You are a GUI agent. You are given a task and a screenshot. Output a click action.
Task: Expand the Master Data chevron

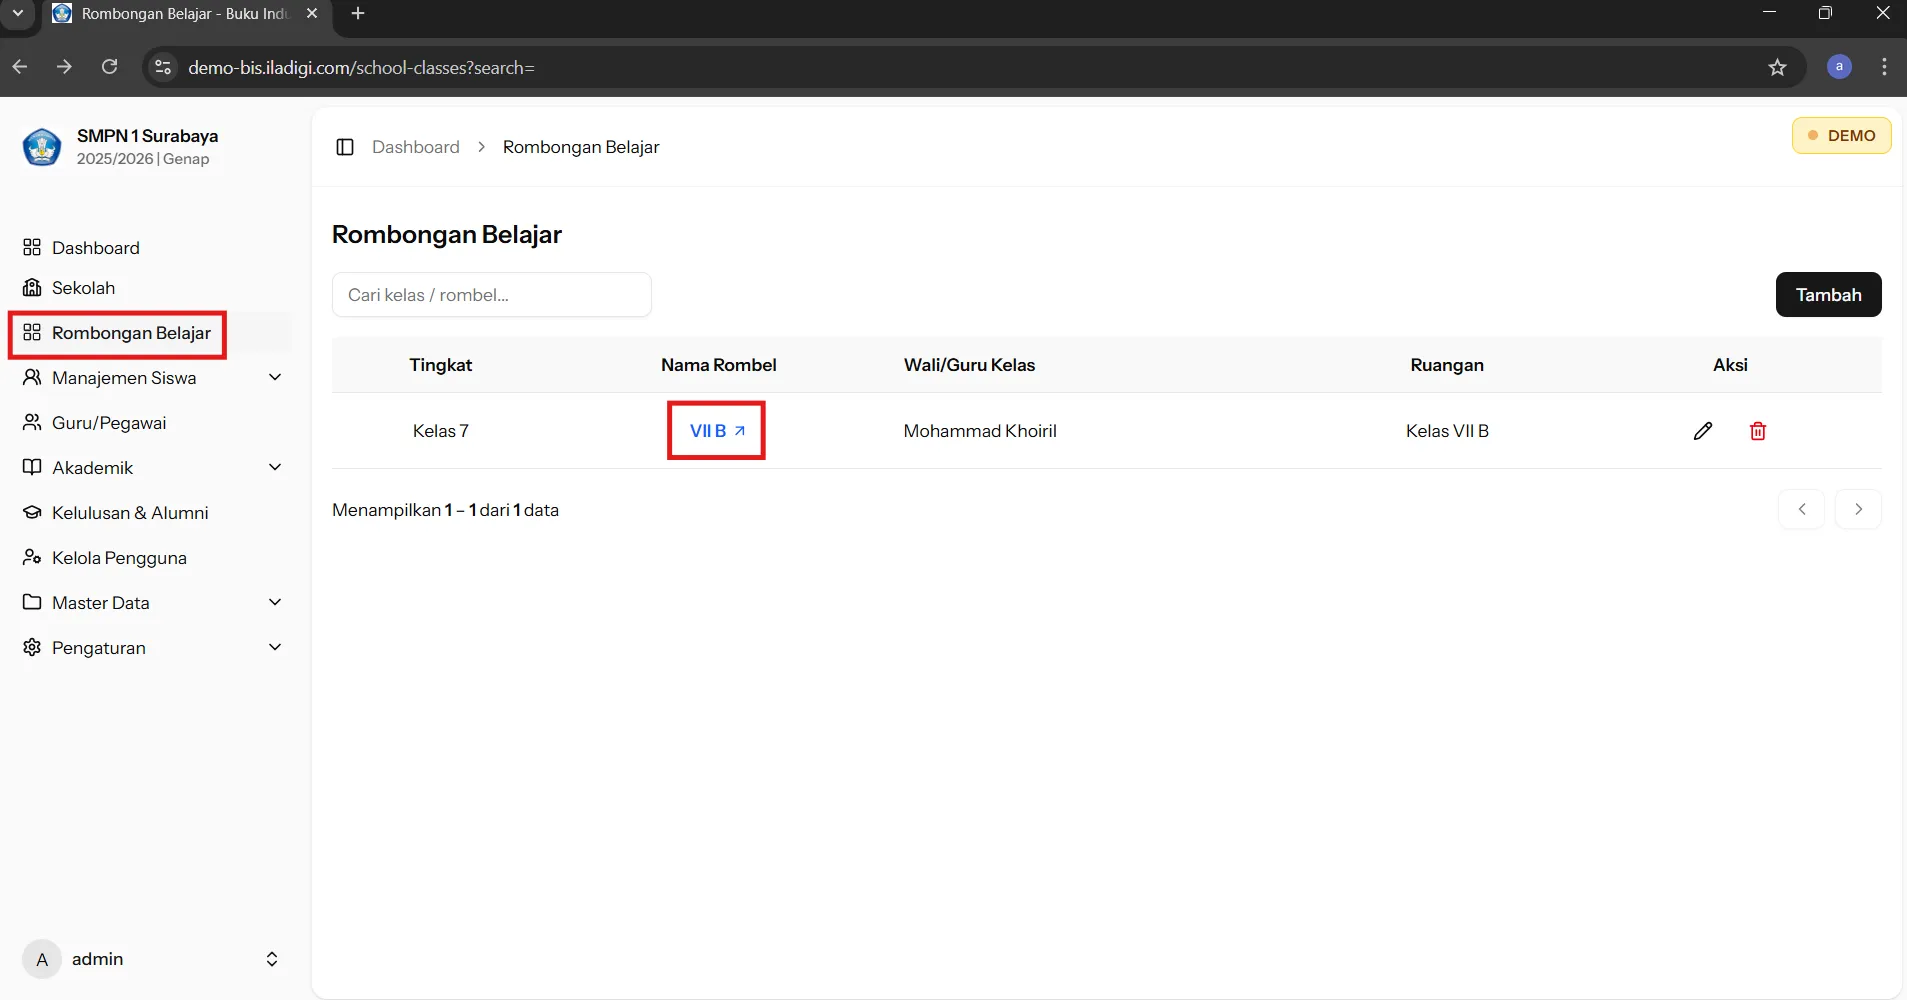pos(275,602)
